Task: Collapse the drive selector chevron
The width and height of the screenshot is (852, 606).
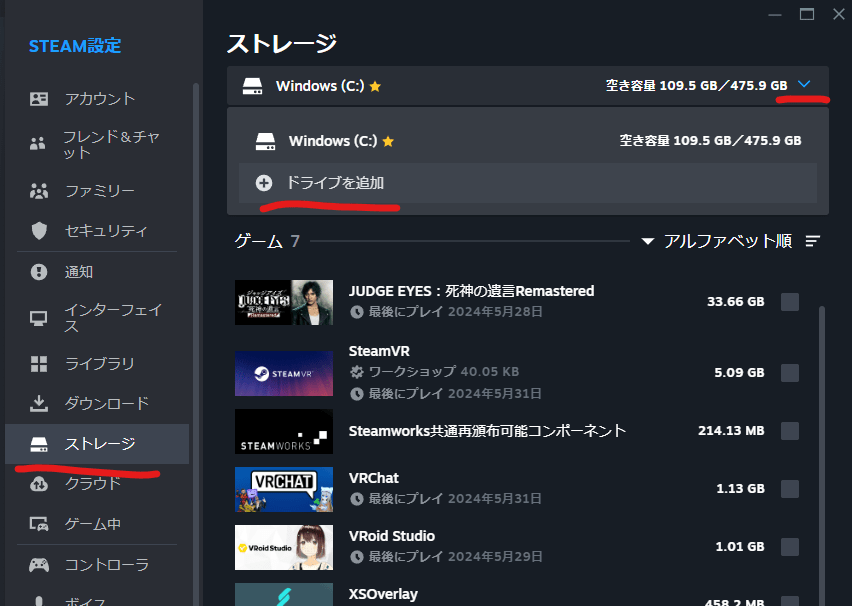Action: 804,84
